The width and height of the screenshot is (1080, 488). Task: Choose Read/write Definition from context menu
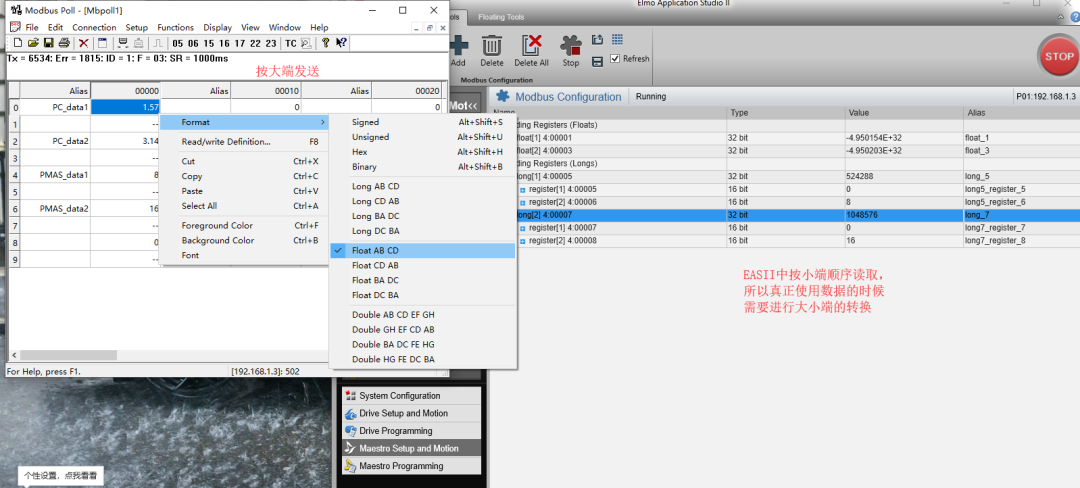245,142
